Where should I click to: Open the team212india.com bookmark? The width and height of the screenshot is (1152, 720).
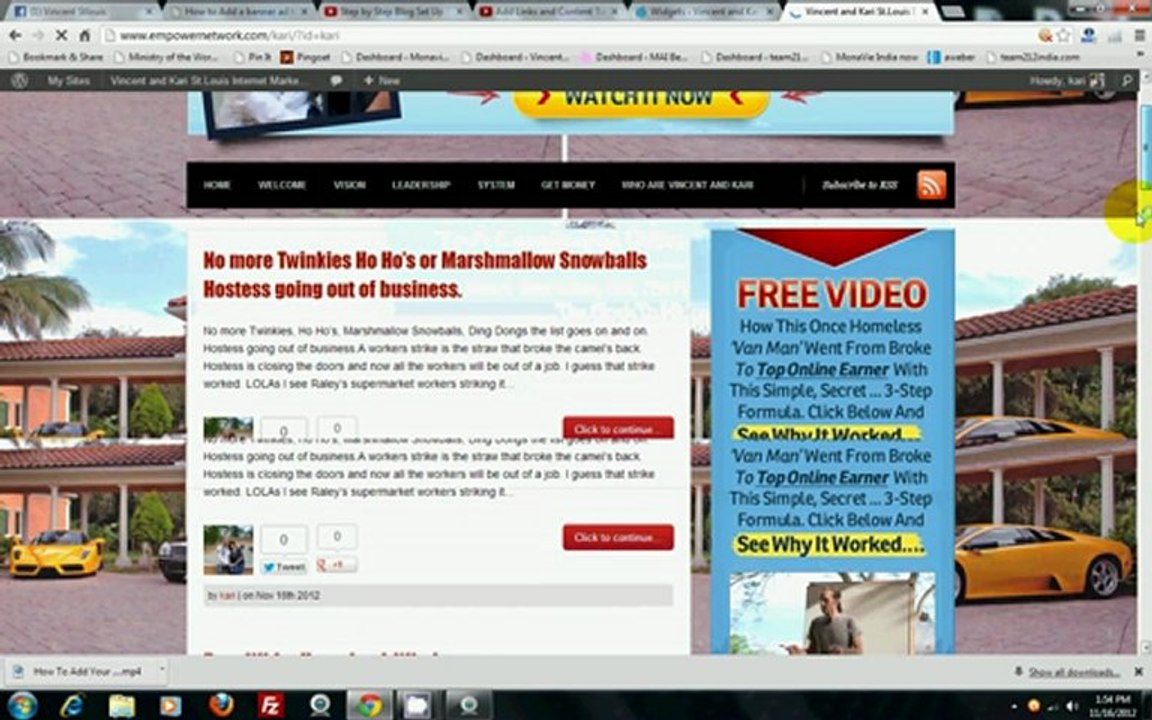click(x=1032, y=57)
